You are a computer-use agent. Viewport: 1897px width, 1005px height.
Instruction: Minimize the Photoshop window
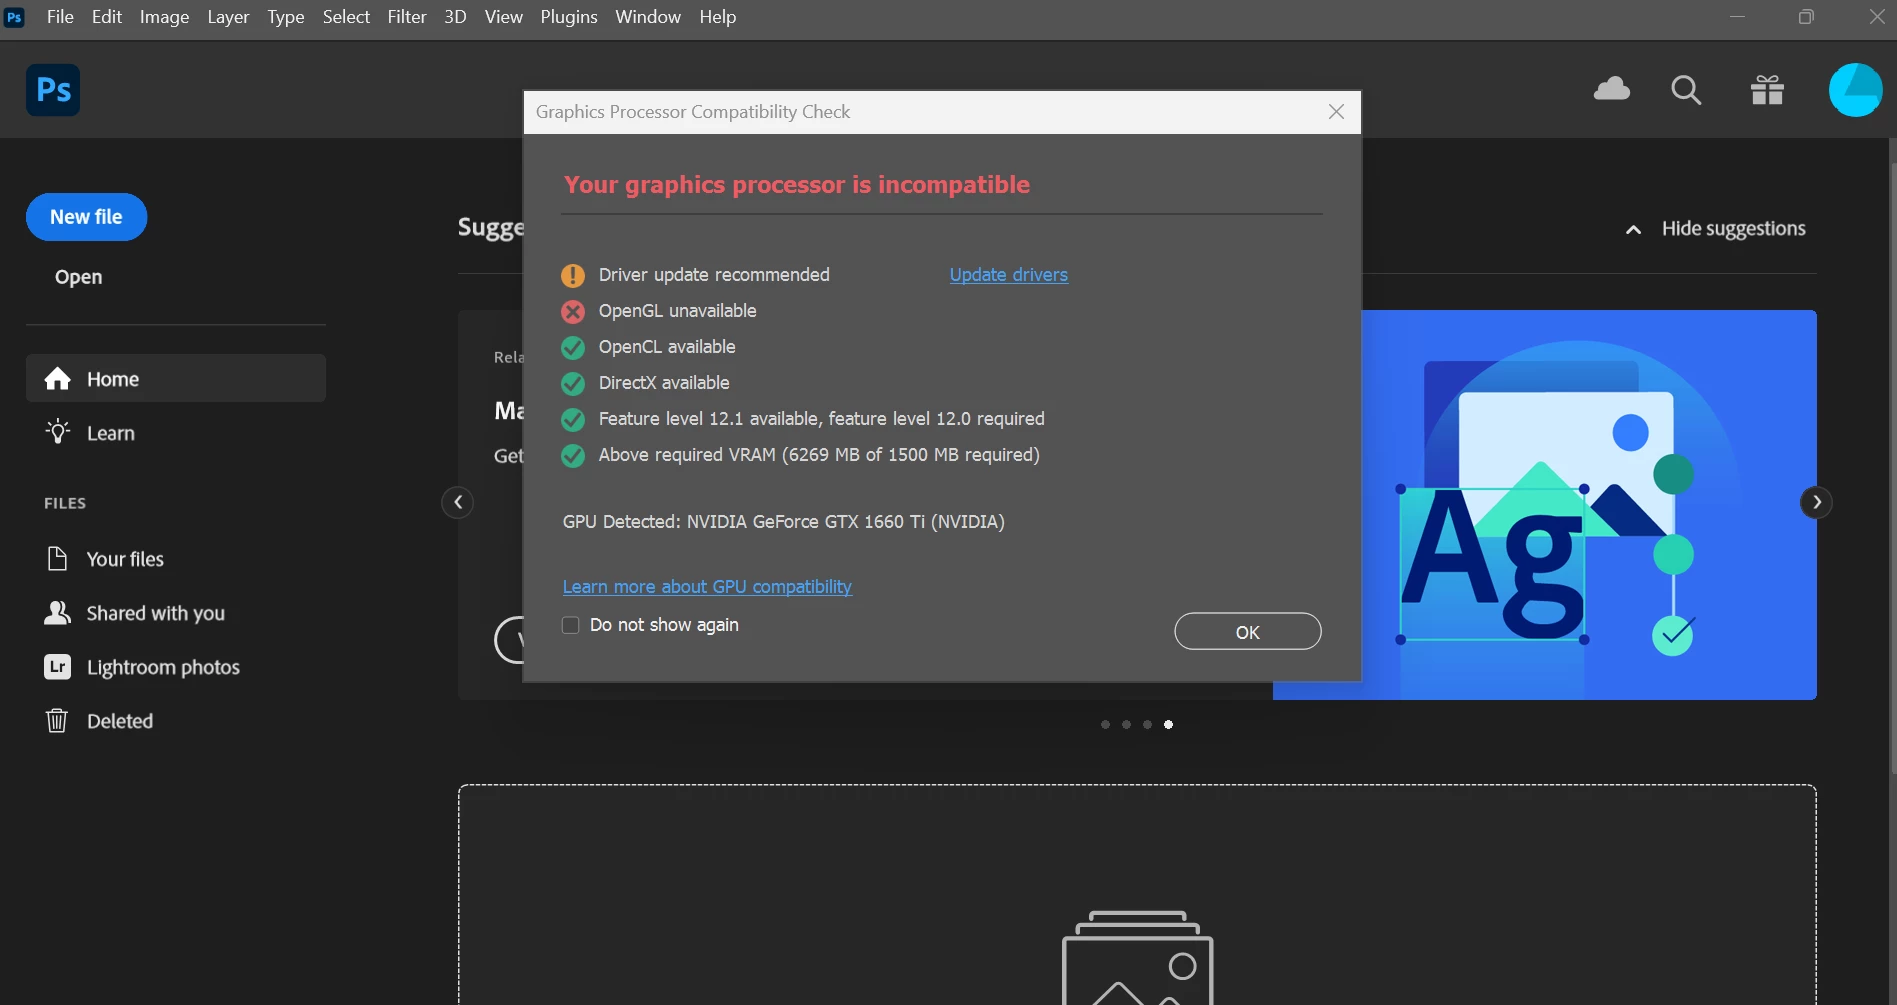coord(1737,17)
